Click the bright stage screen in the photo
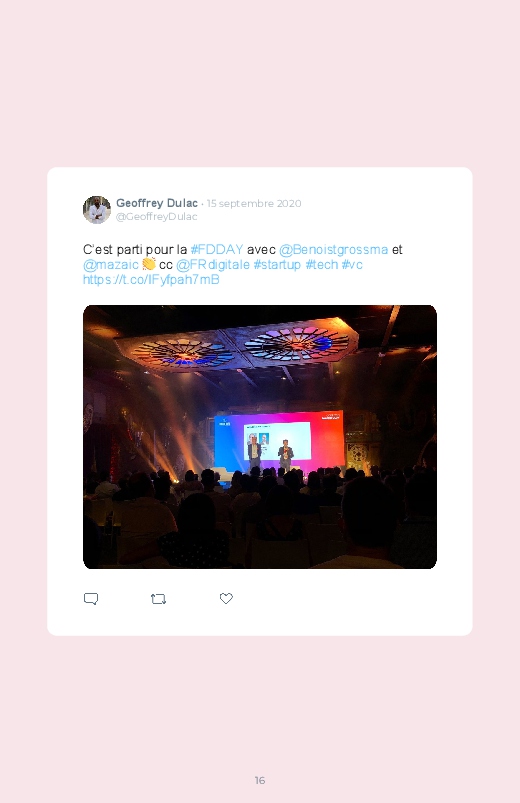Screen dimensions: 520x803 279,439
